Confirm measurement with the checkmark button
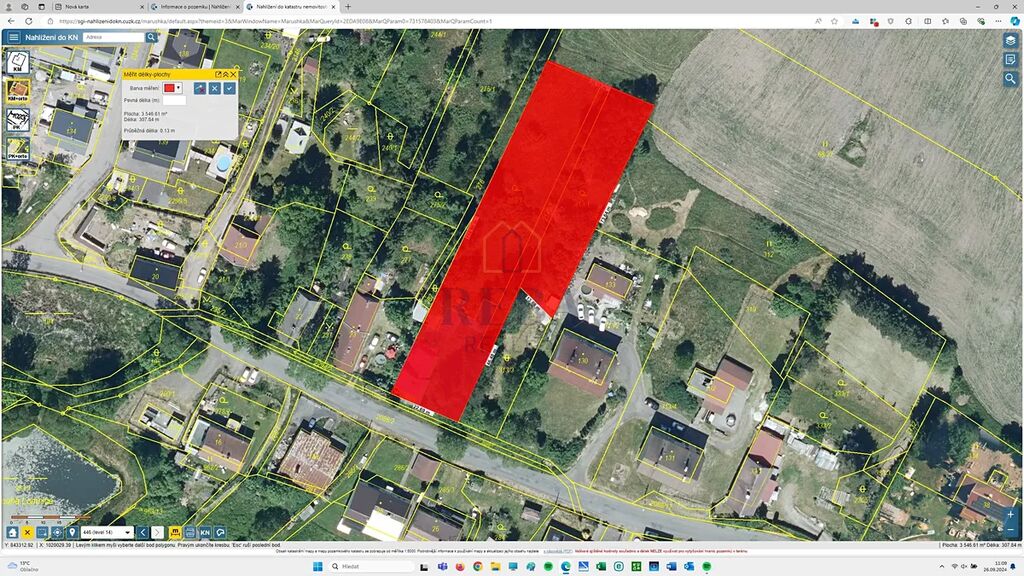1024x576 pixels. point(229,88)
